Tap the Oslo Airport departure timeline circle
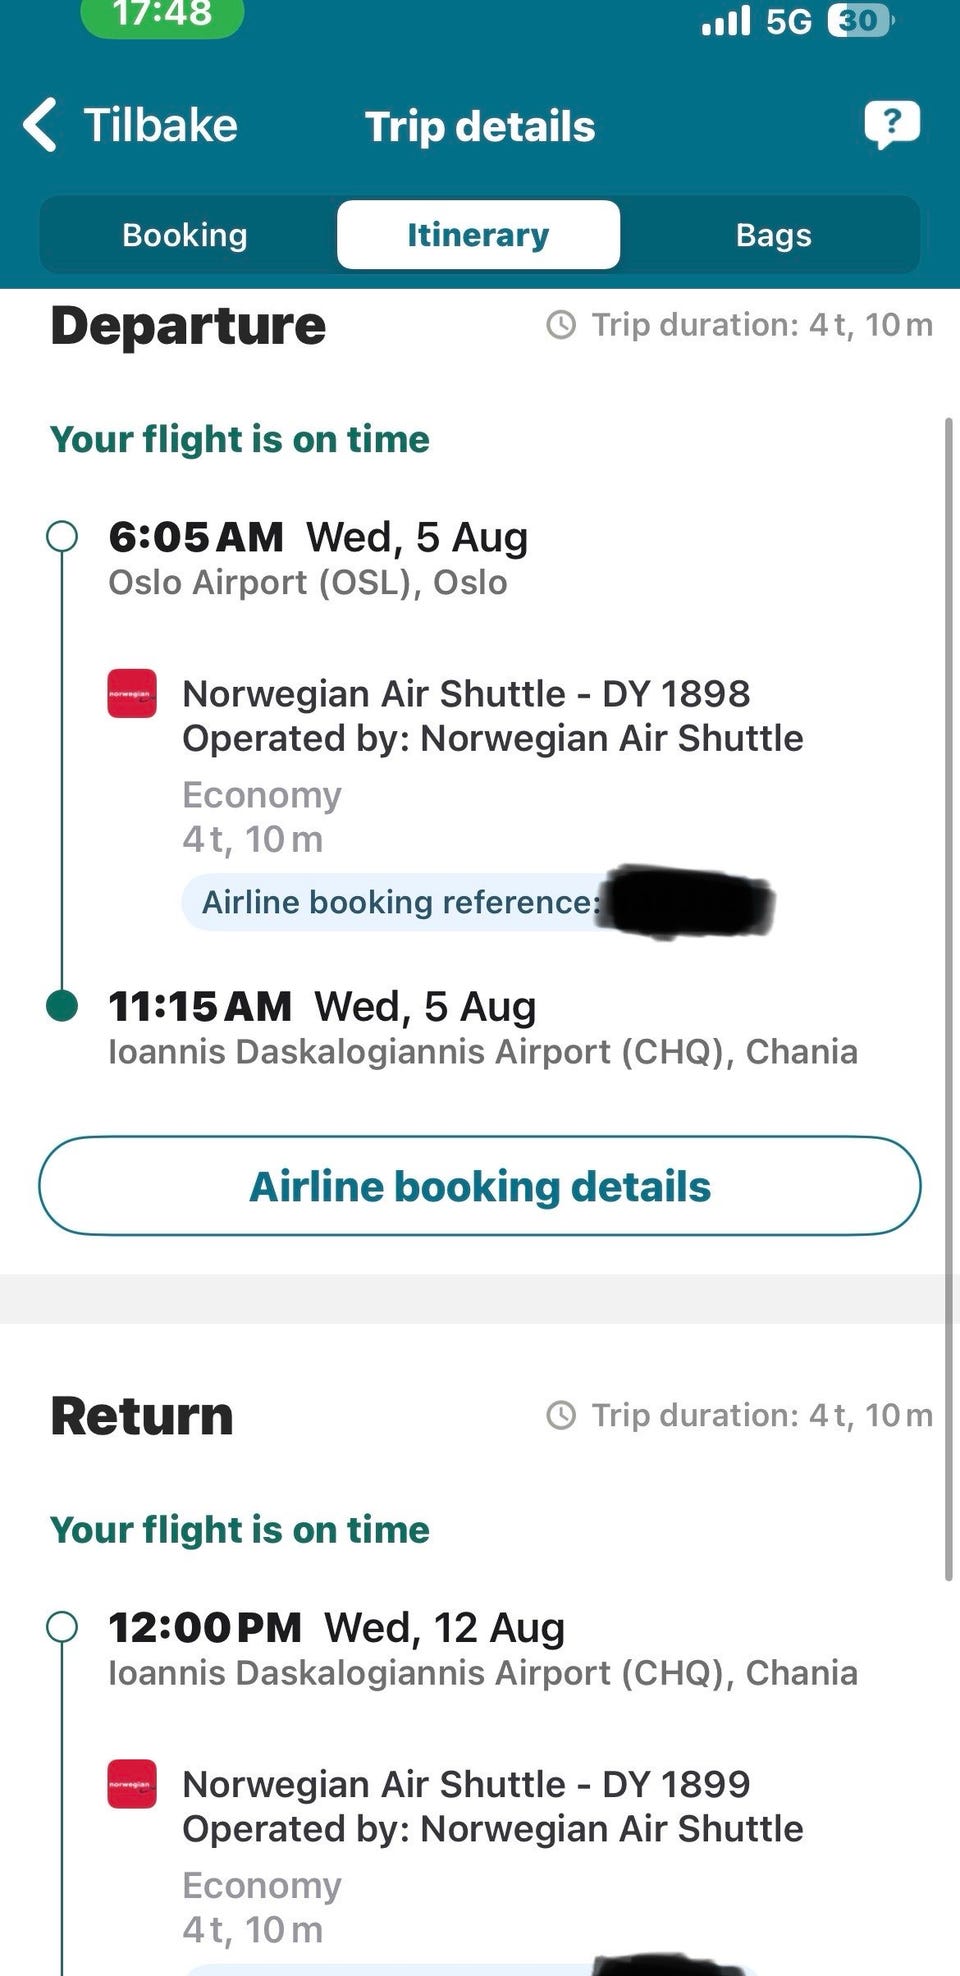This screenshot has width=960, height=1976. (62, 536)
